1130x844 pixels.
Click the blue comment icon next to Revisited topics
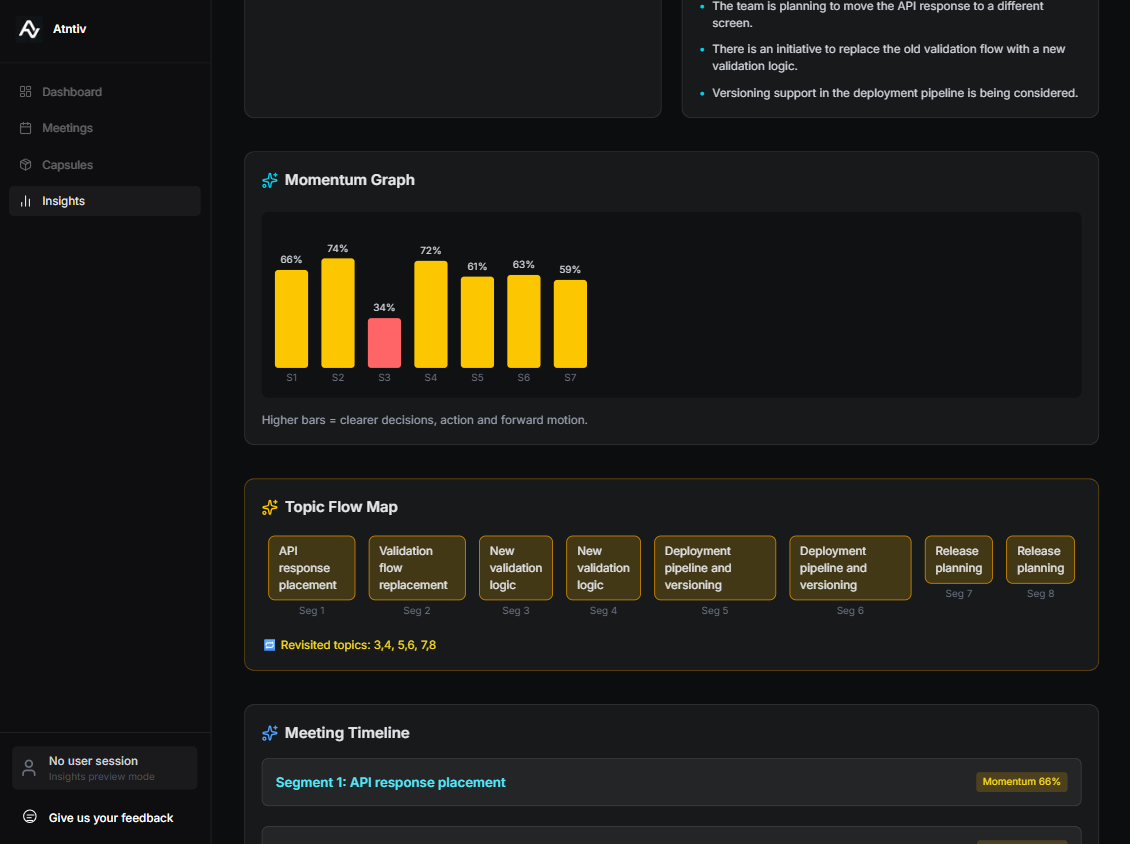(x=269, y=645)
